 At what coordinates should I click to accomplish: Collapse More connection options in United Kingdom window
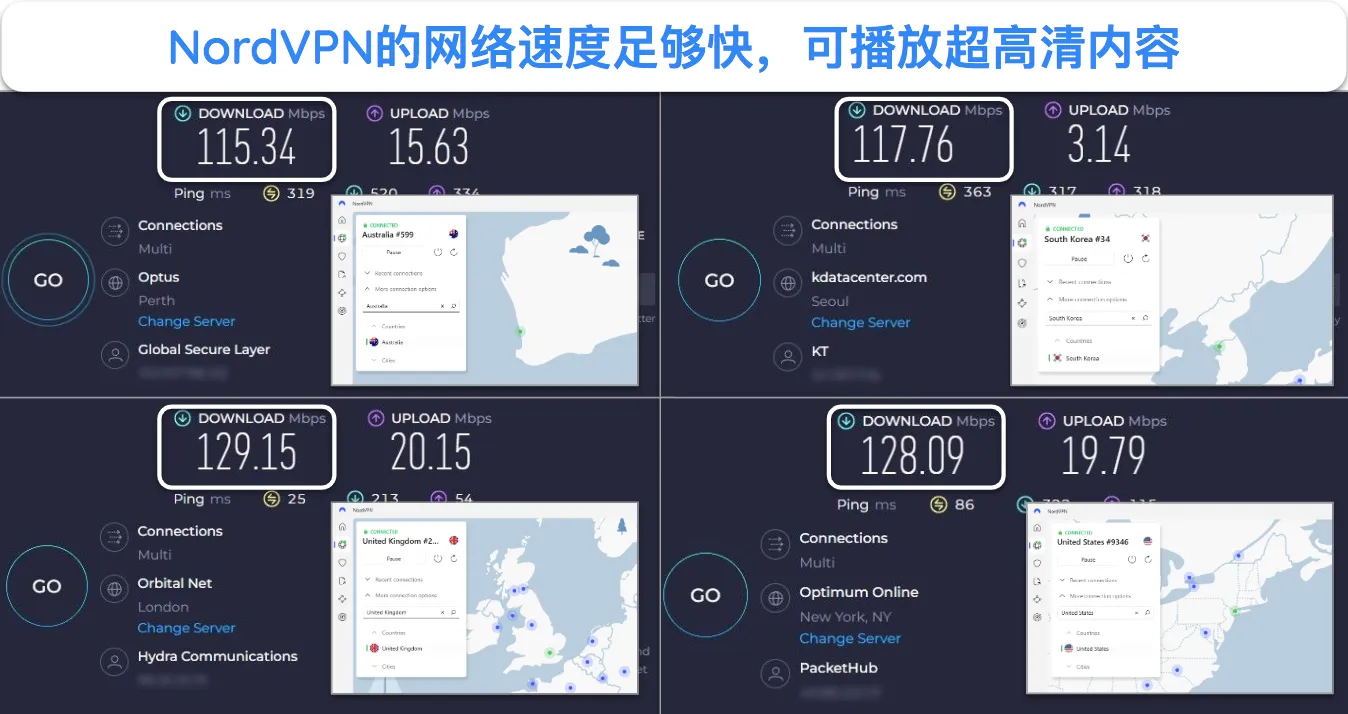tap(400, 595)
